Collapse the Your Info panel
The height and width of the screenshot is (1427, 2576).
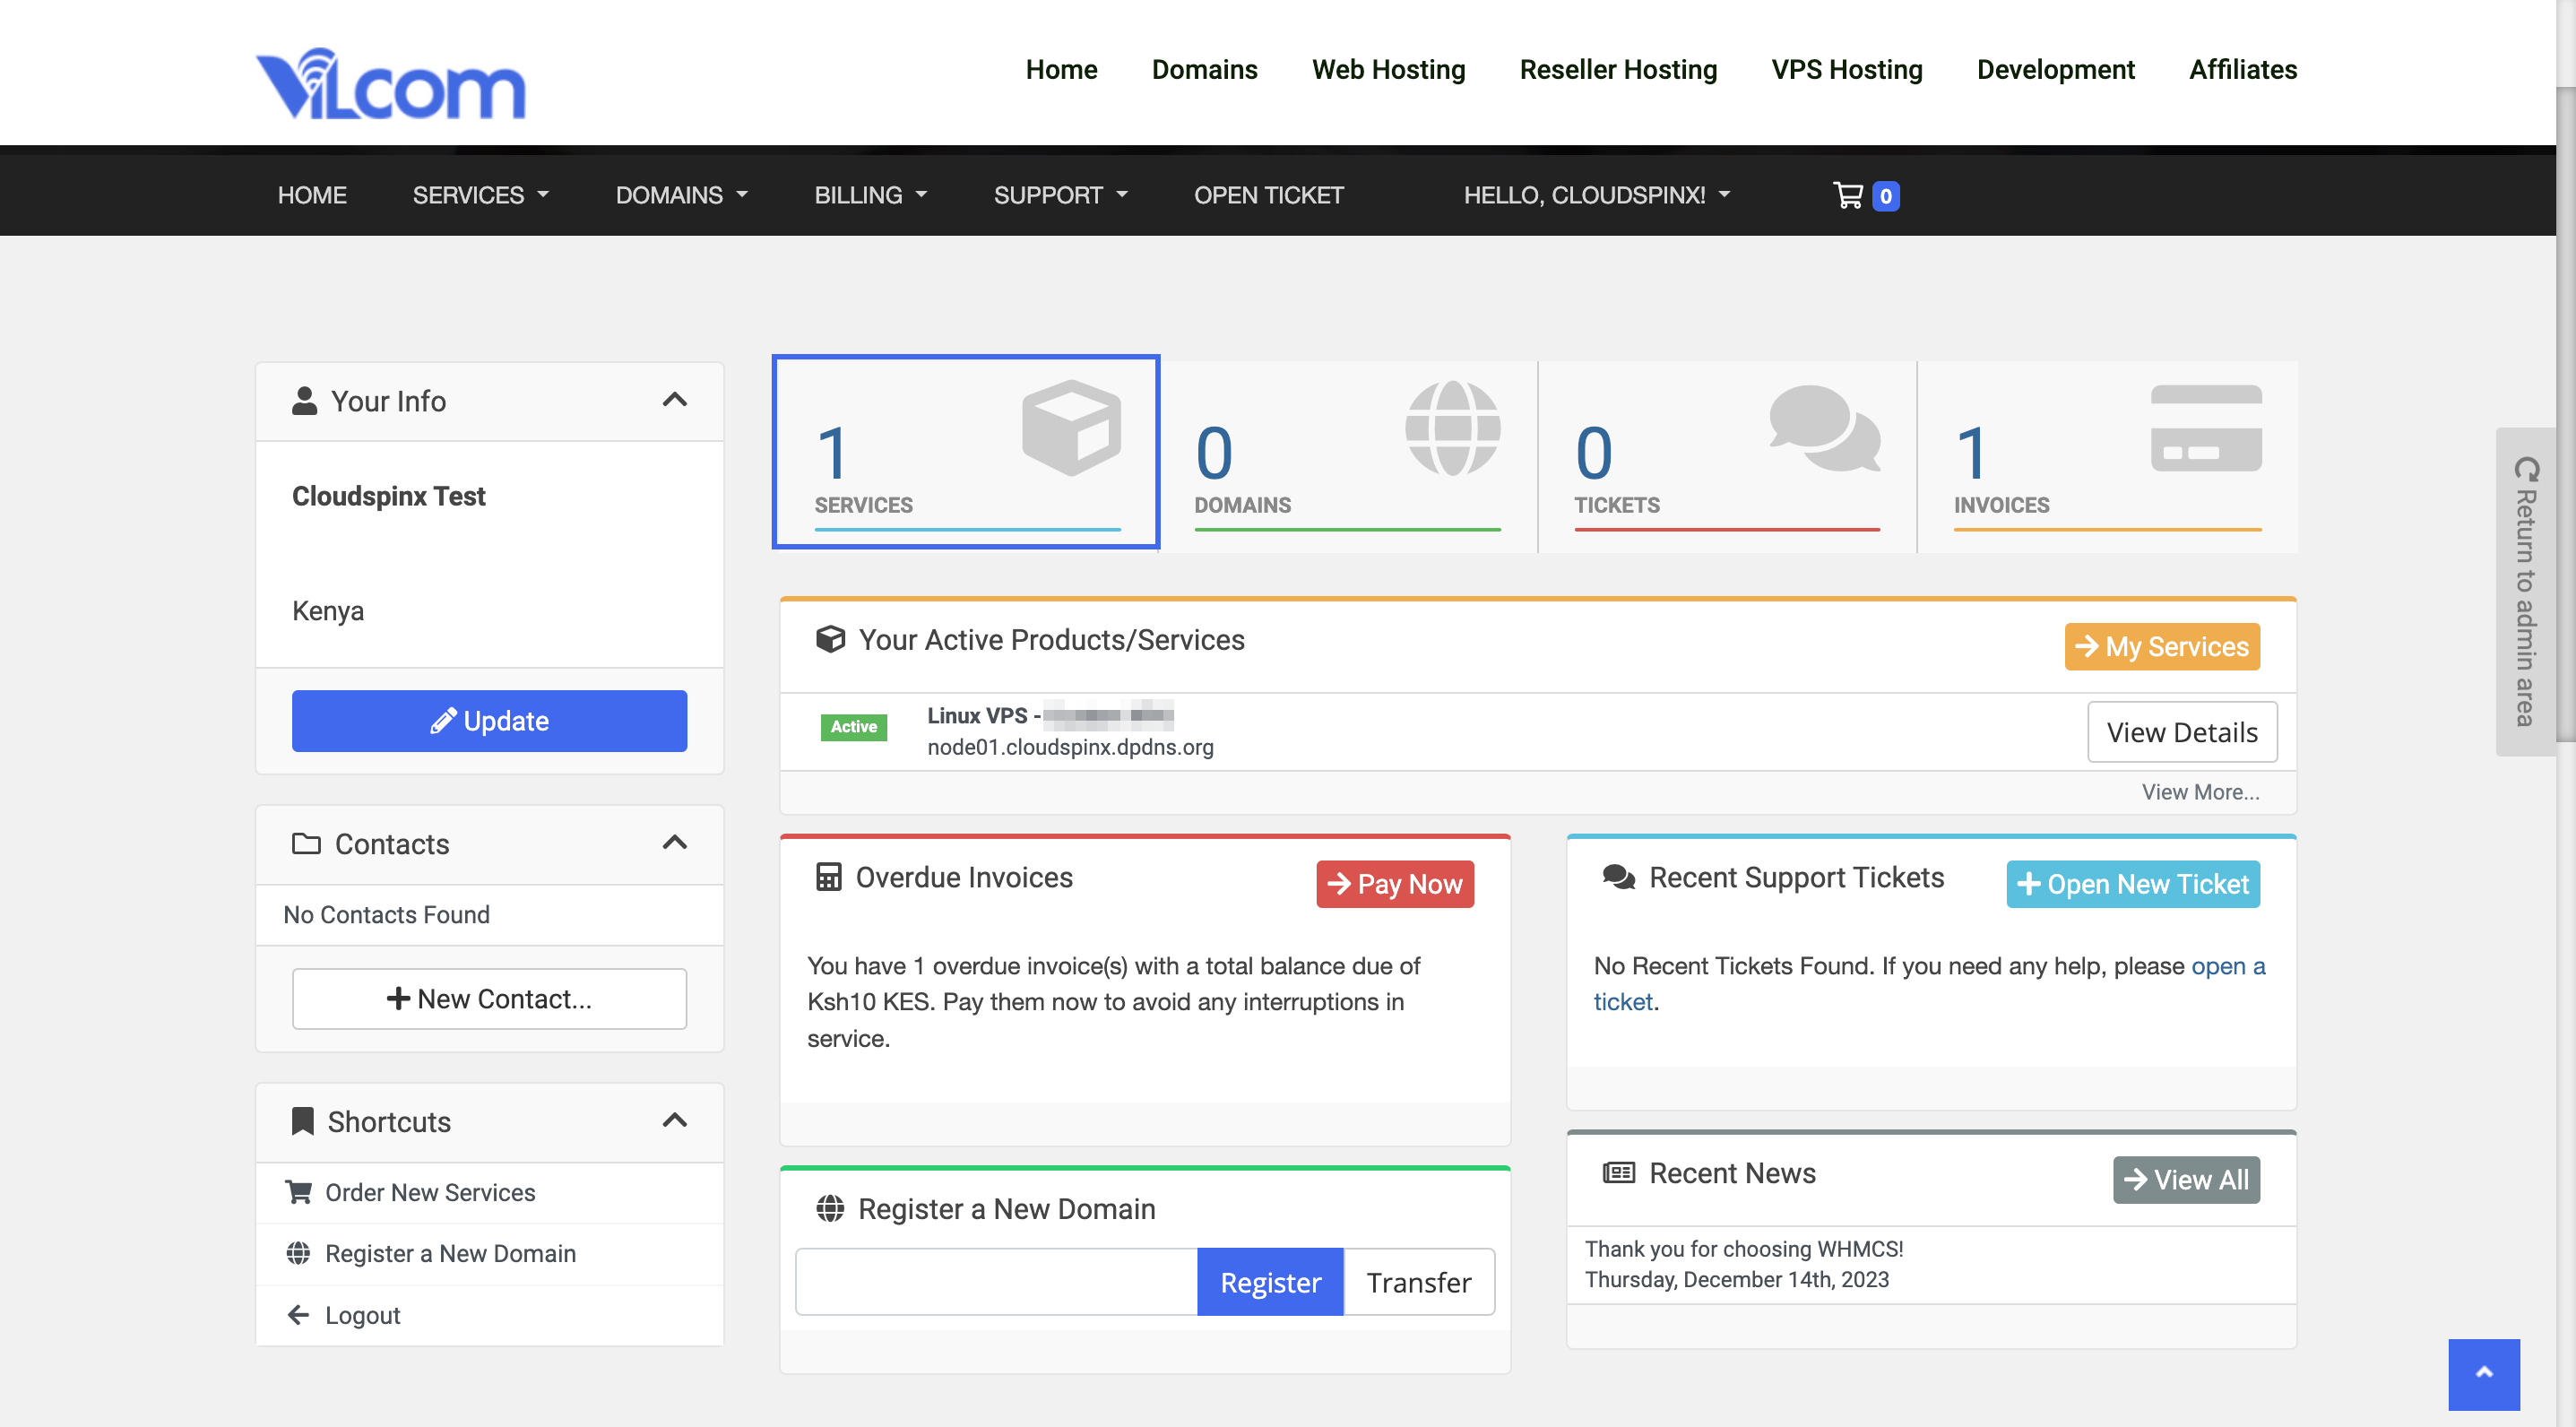click(675, 401)
